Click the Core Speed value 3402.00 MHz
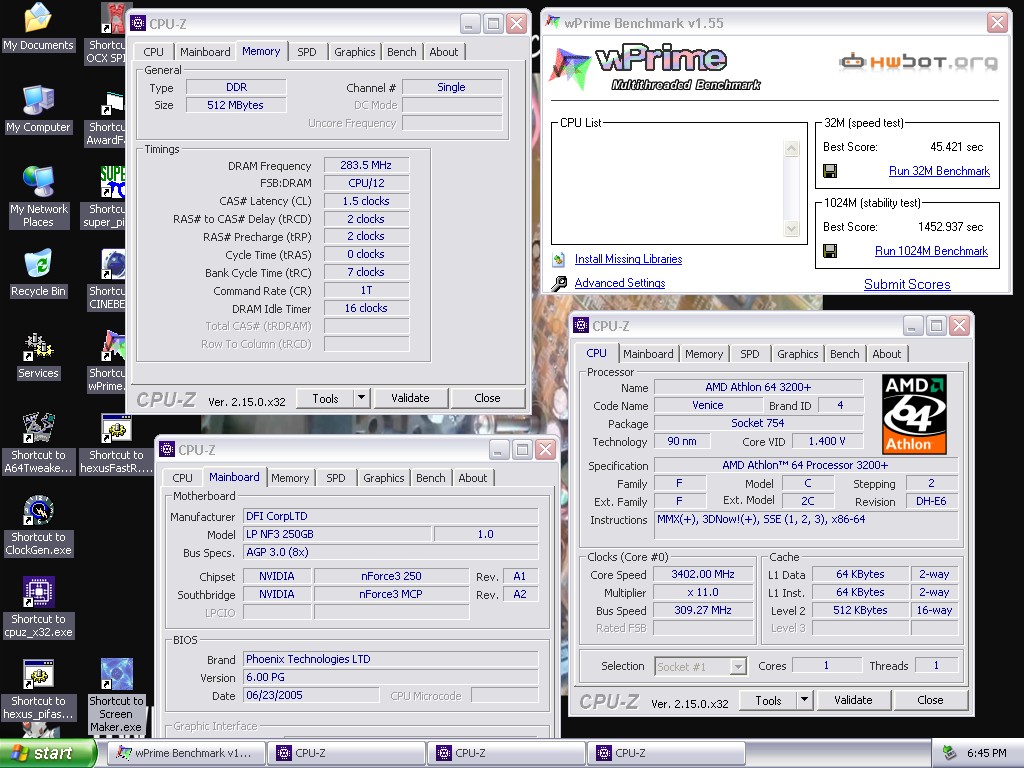The height and width of the screenshot is (768, 1024). click(703, 574)
